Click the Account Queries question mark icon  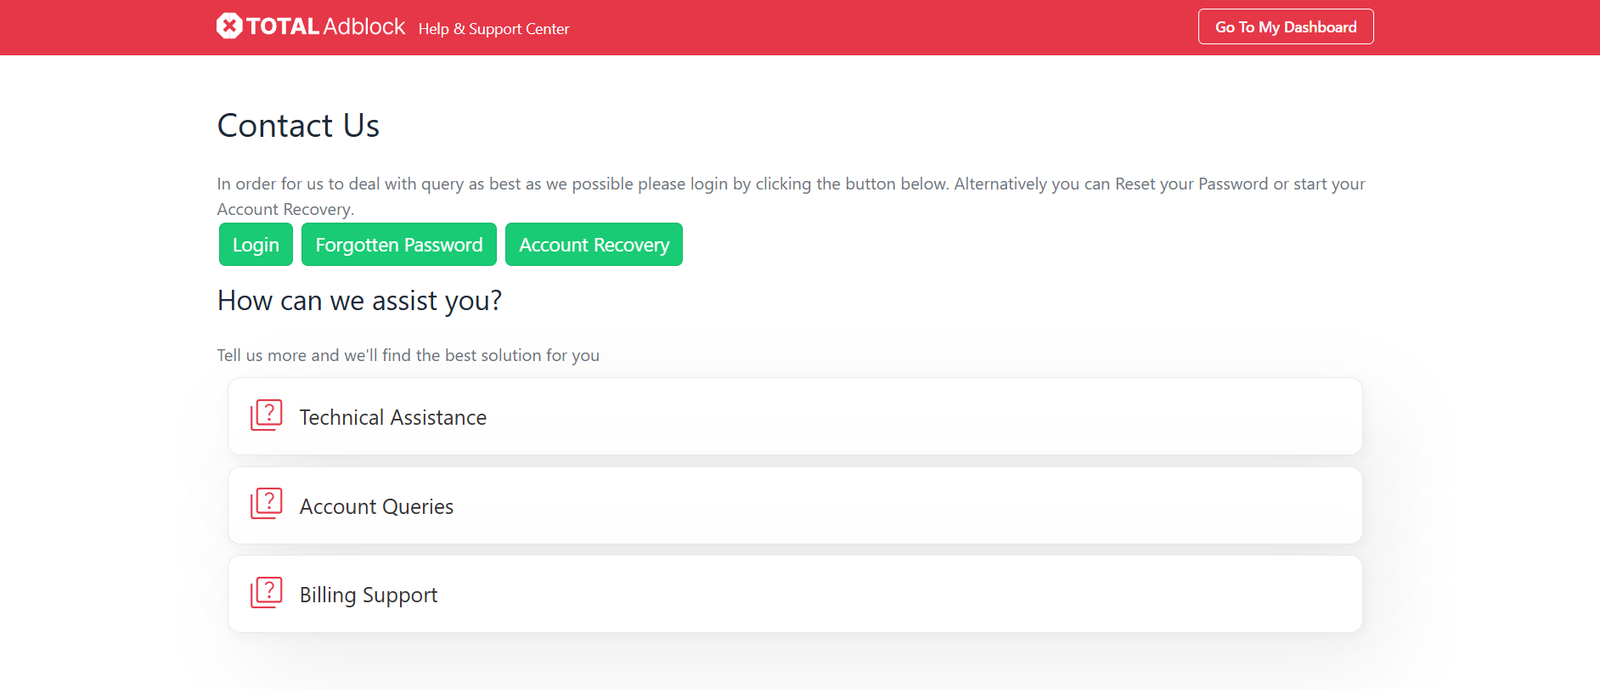coord(266,504)
